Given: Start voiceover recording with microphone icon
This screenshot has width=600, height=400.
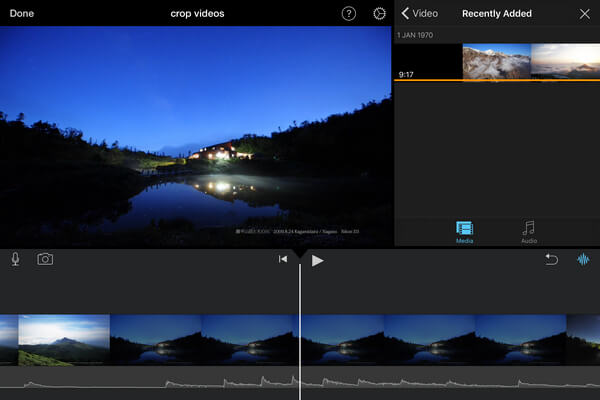Looking at the screenshot, I should point(16,259).
